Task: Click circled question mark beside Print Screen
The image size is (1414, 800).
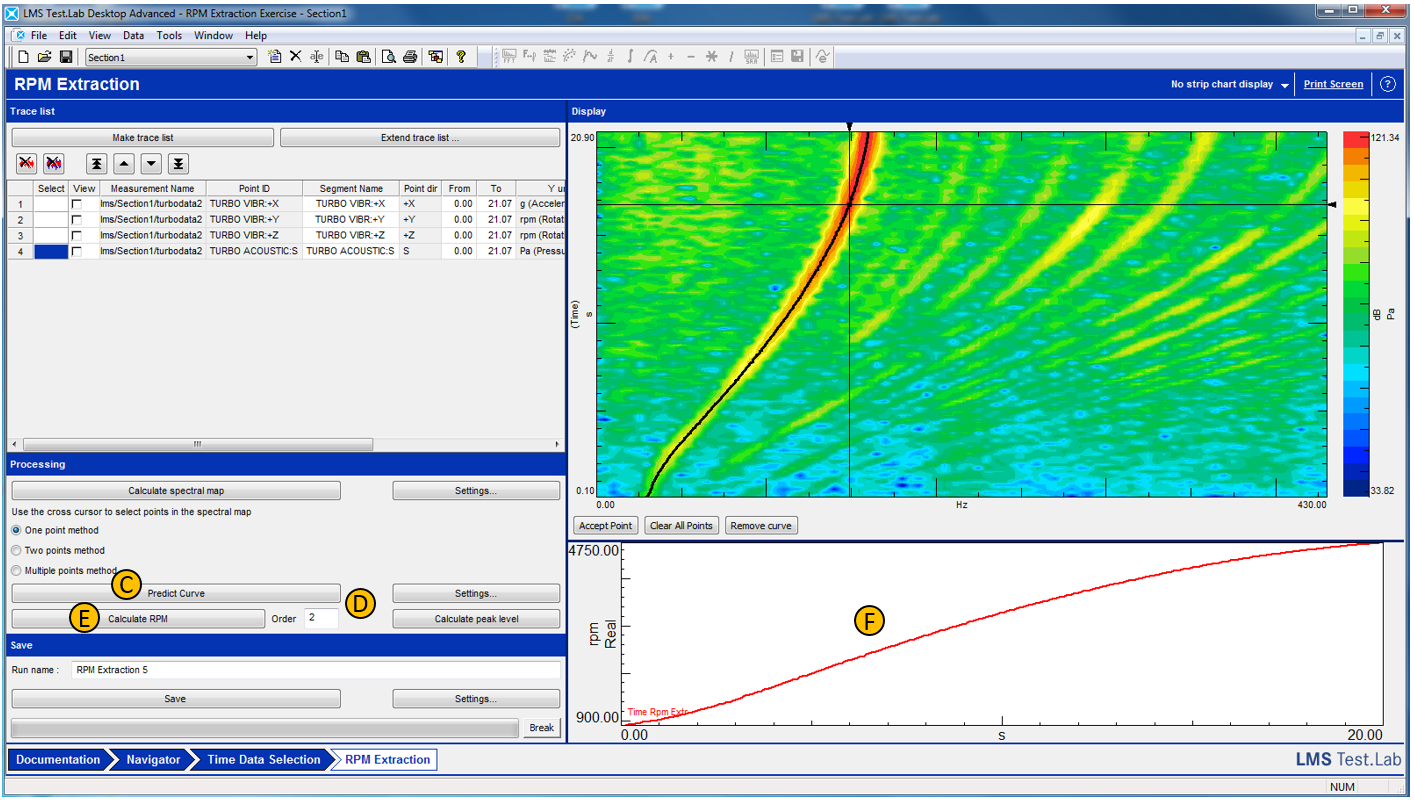Action: [1388, 84]
